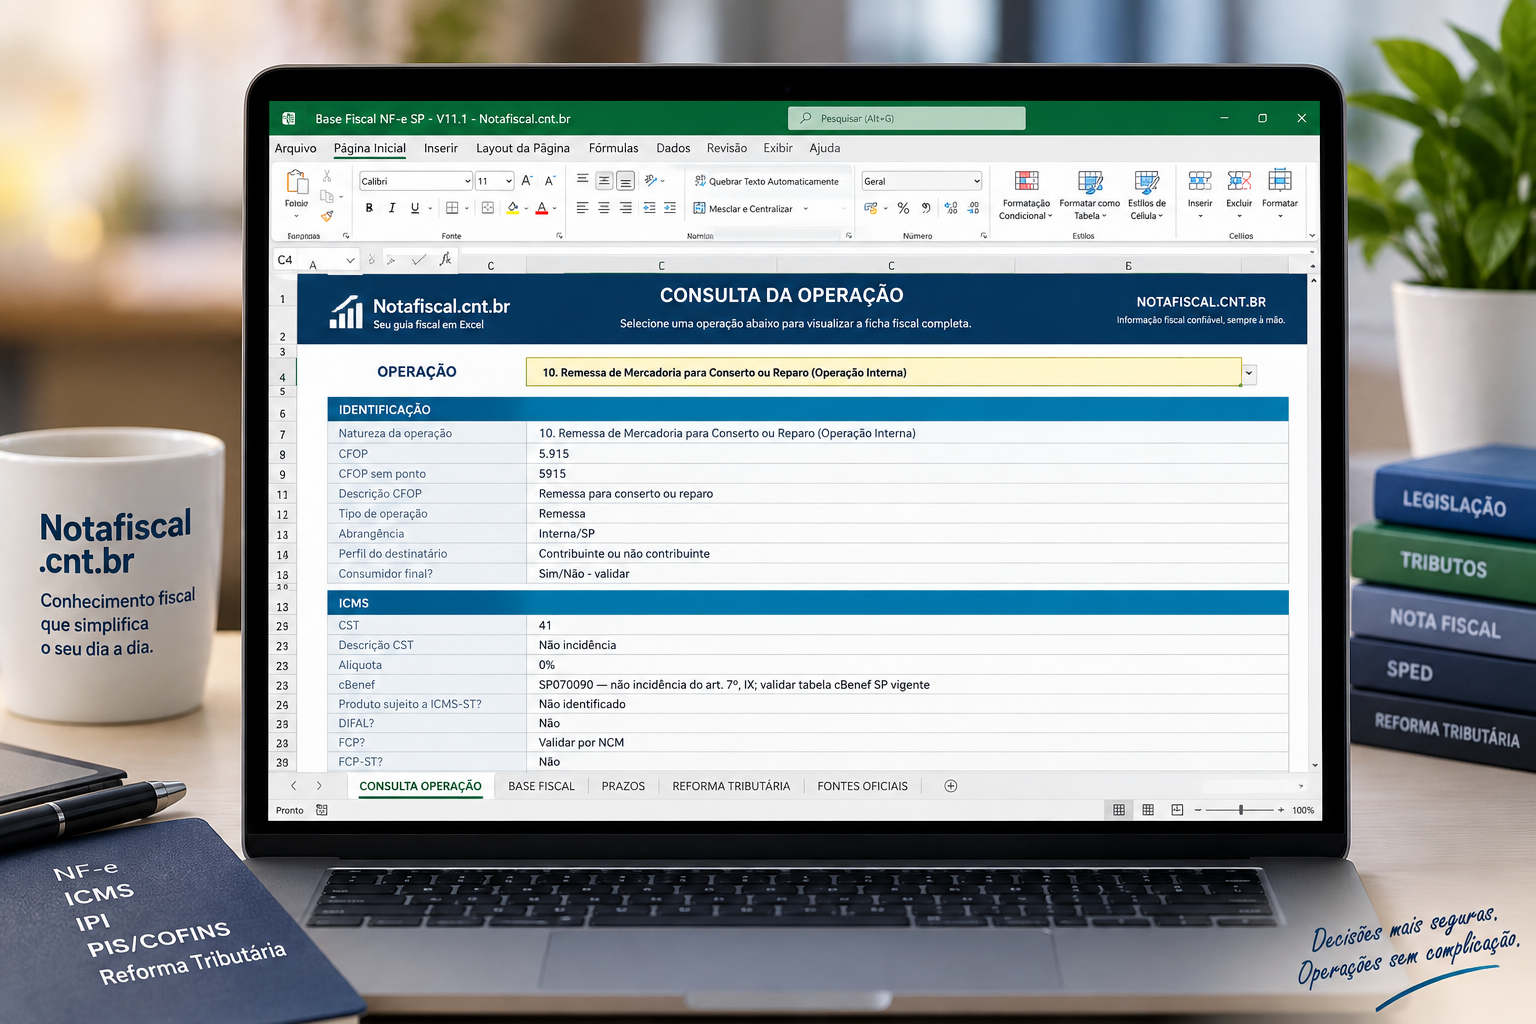Collapse the ribbon with the chevron
Viewport: 1536px width, 1024px height.
1312,236
